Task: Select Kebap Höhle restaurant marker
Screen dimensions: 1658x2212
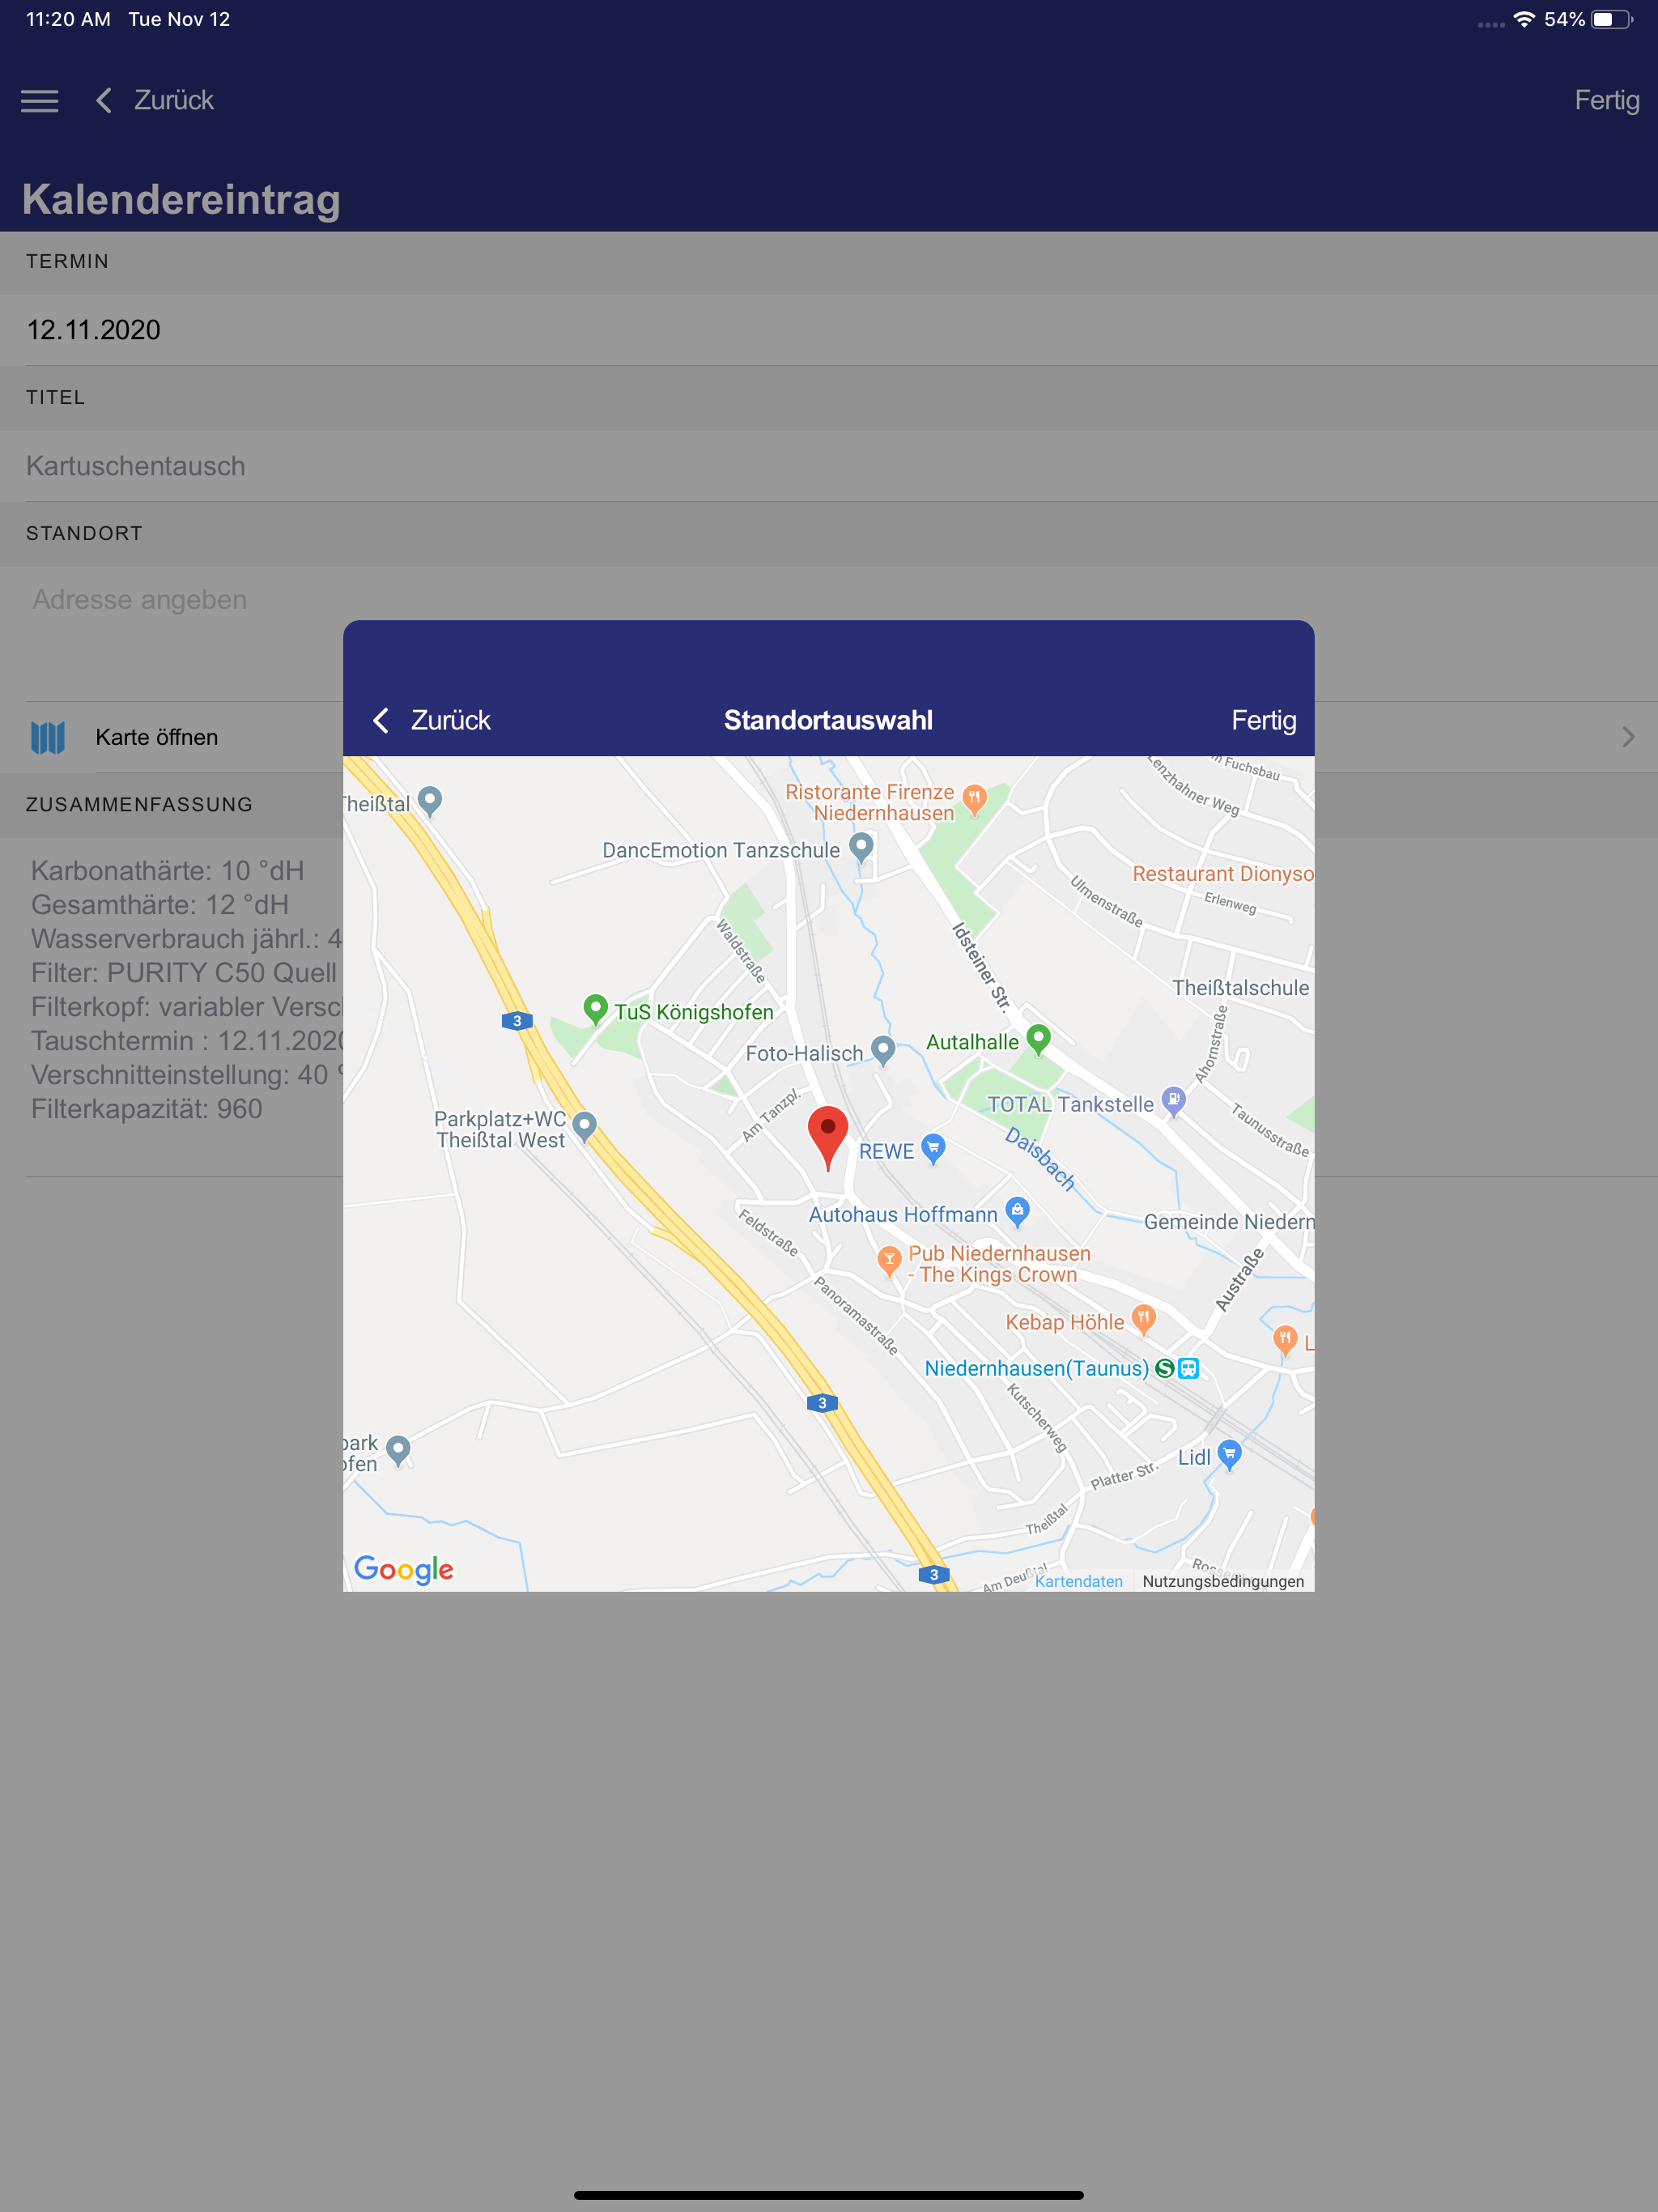Action: 1144,1319
